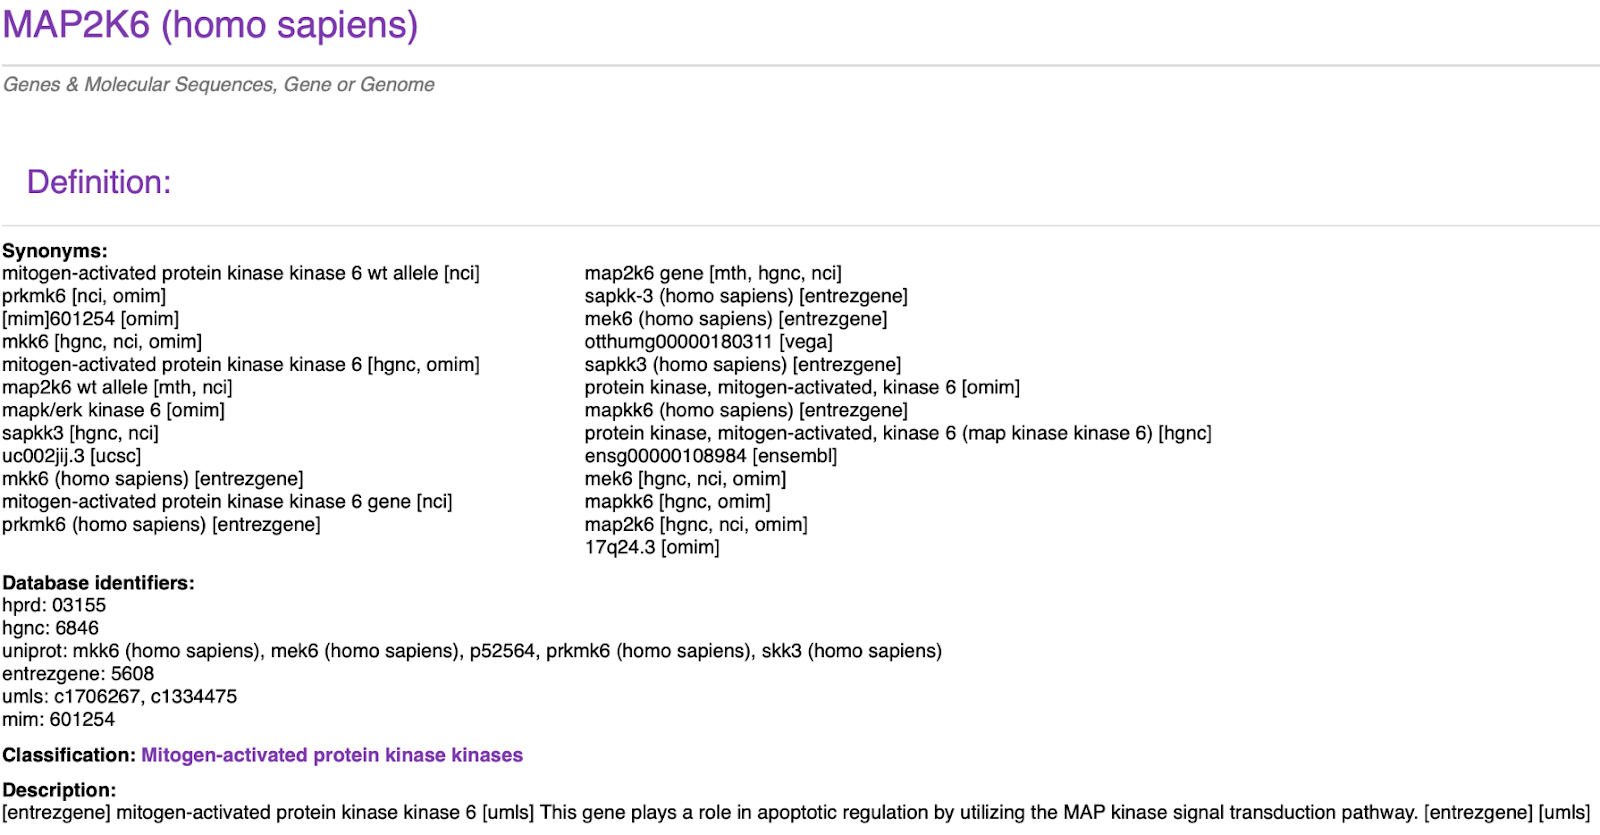The width and height of the screenshot is (1600, 835).
Task: Click the hgnc: 6846 identifier
Action: (51, 628)
